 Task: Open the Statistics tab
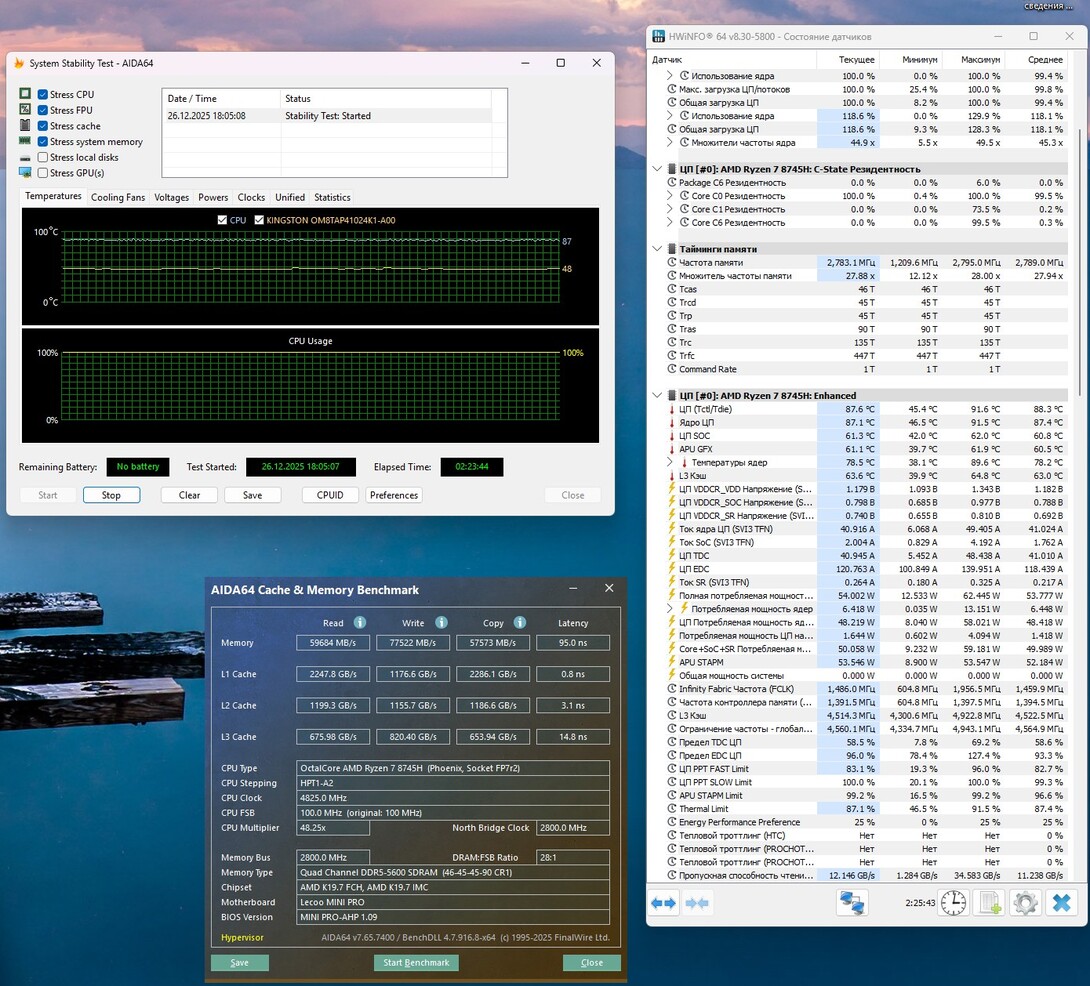pos(332,197)
